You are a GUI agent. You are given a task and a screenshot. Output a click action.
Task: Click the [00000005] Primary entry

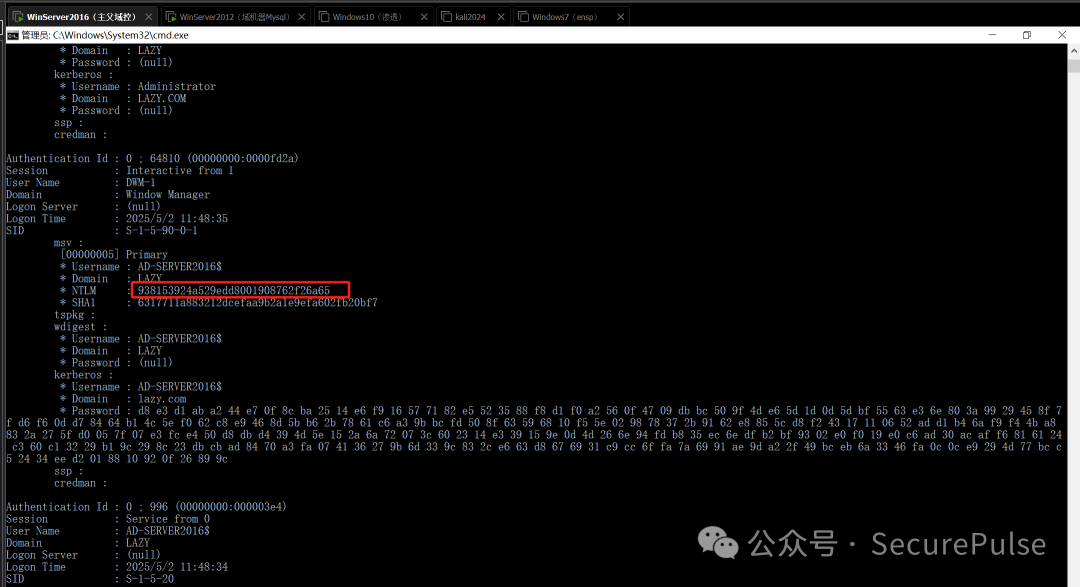point(114,254)
